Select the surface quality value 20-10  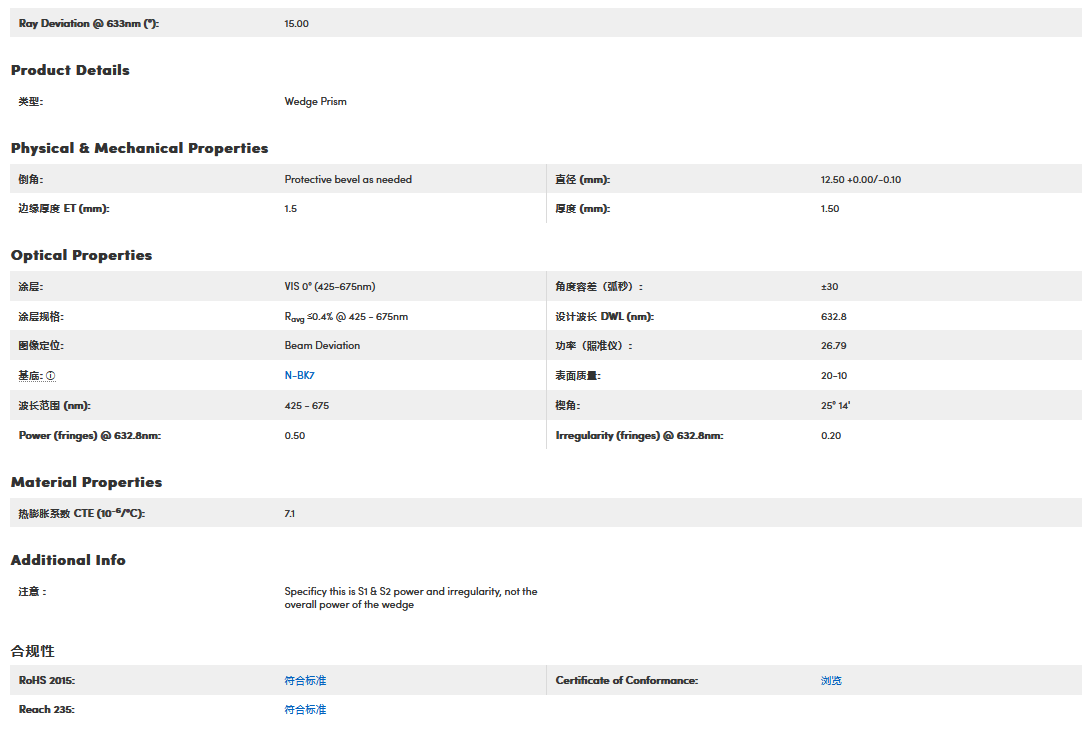(x=834, y=376)
